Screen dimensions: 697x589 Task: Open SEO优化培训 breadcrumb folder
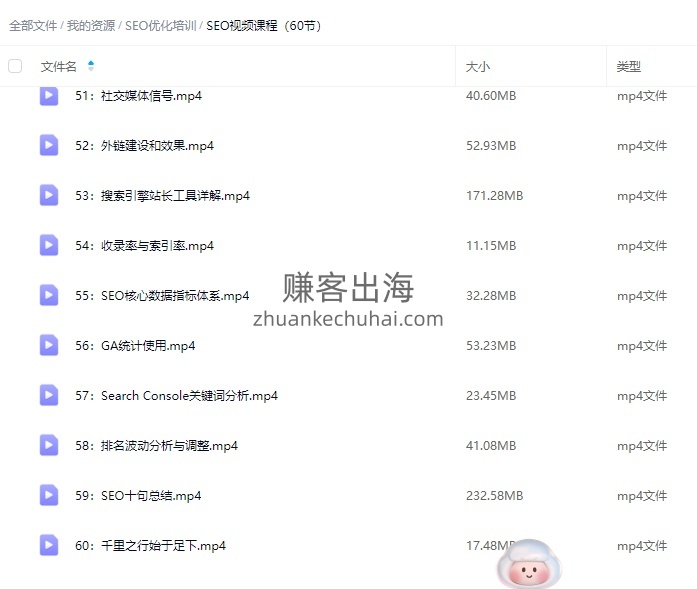click(x=160, y=26)
